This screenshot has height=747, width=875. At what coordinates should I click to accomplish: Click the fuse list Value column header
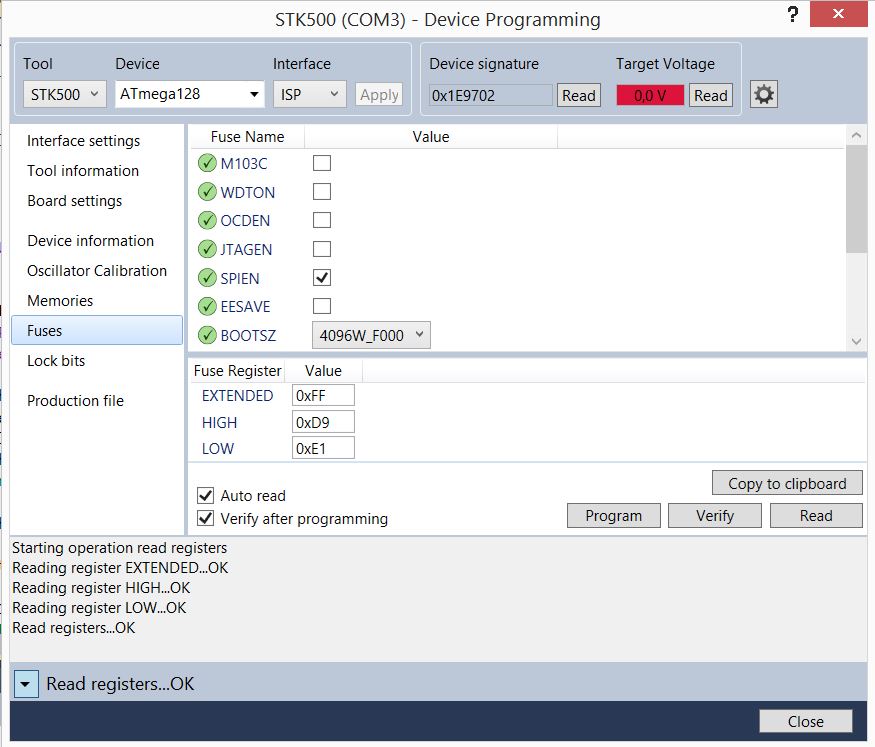[x=431, y=137]
